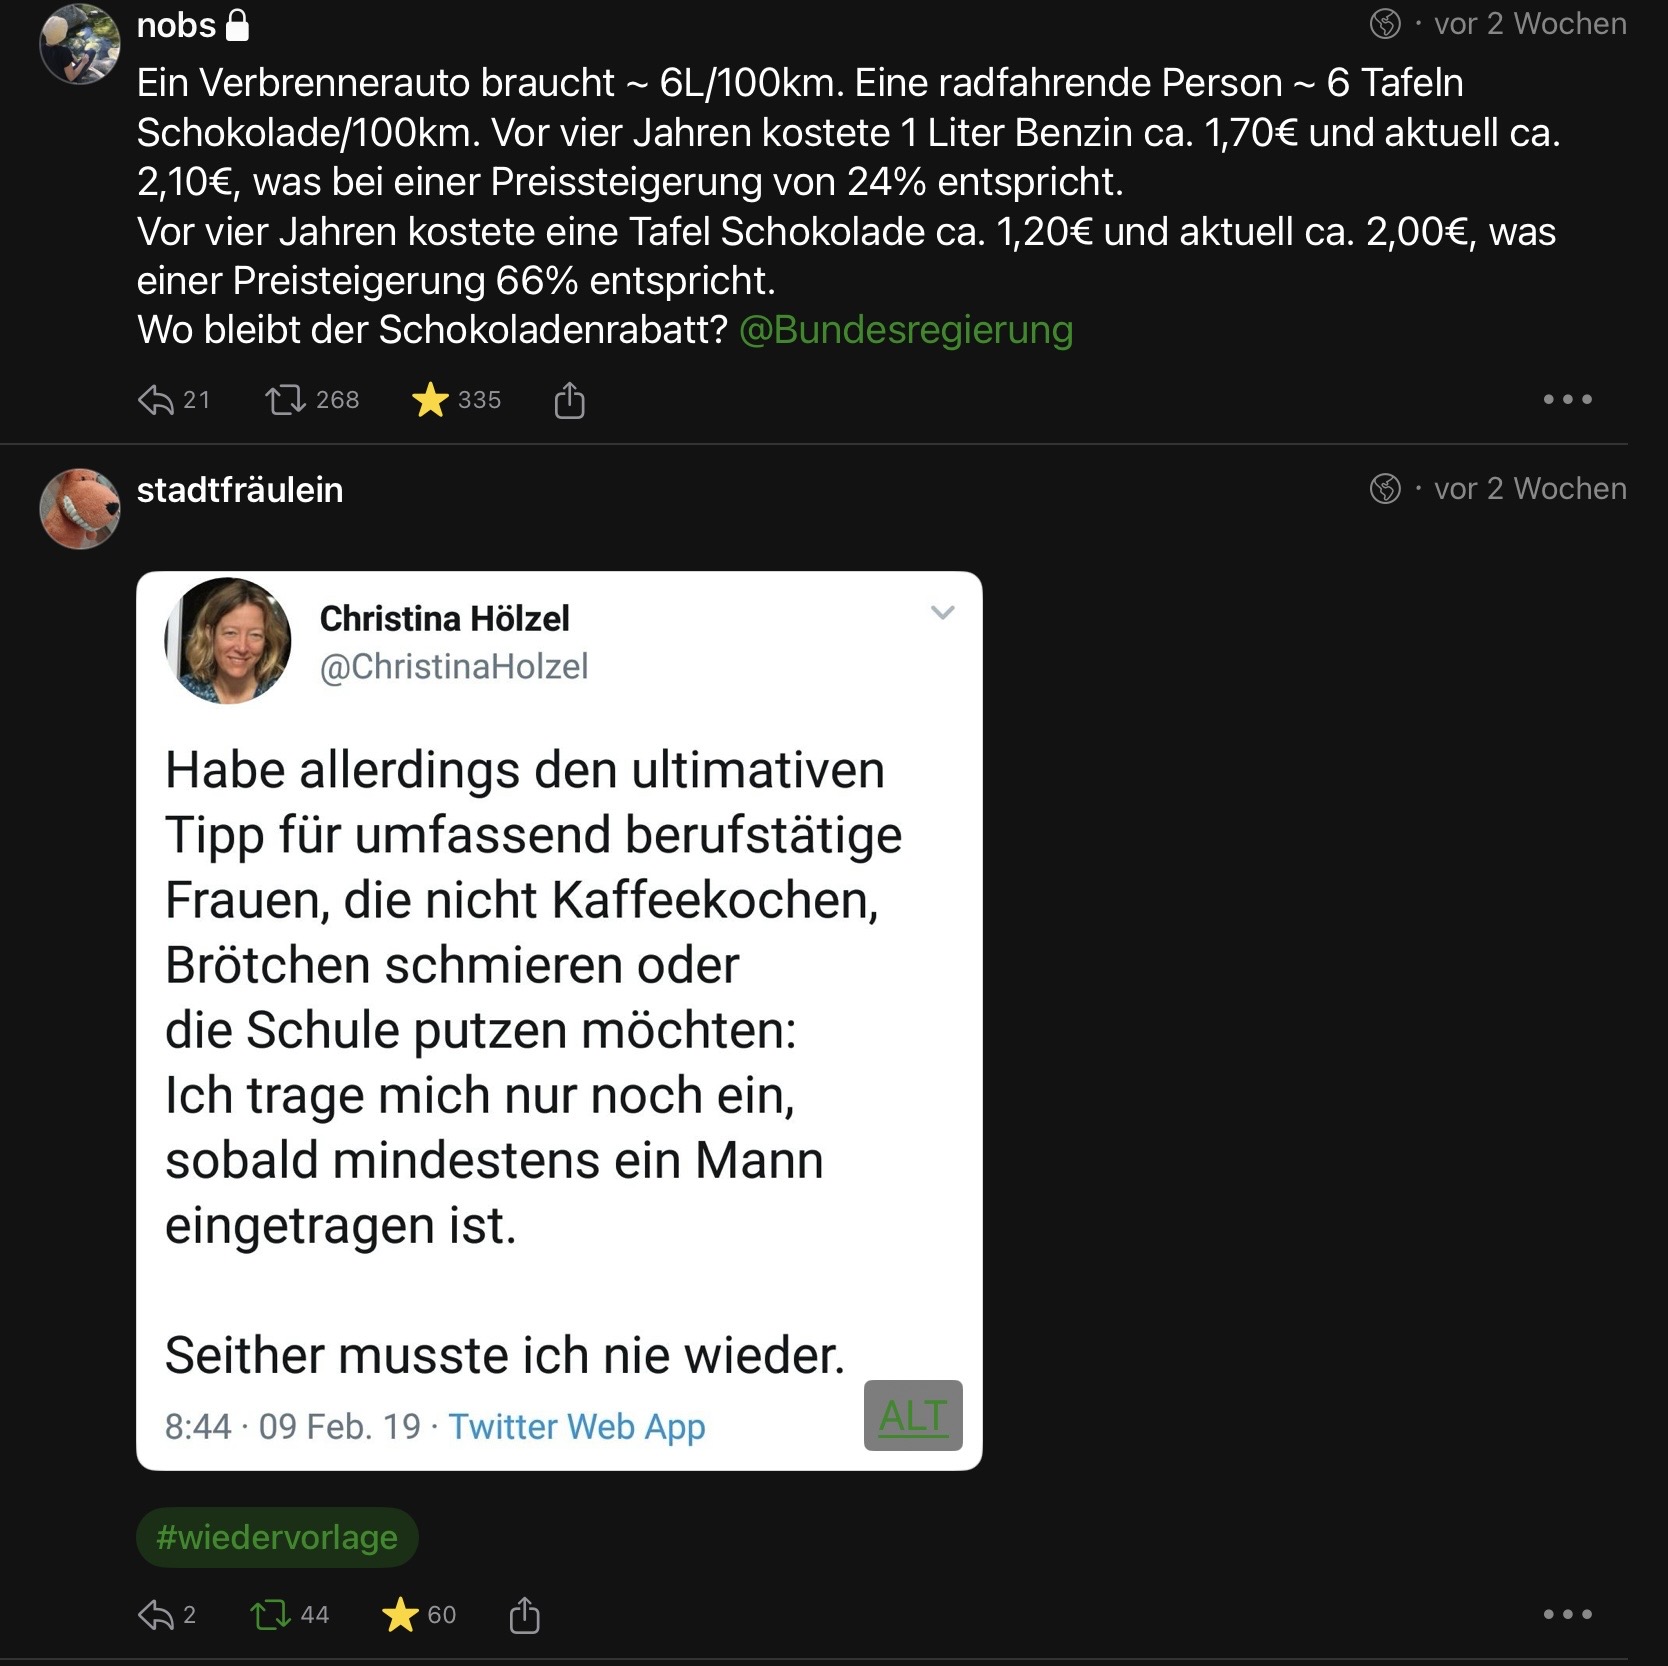Reply to the nobs post
This screenshot has height=1666, width=1668.
(x=157, y=400)
